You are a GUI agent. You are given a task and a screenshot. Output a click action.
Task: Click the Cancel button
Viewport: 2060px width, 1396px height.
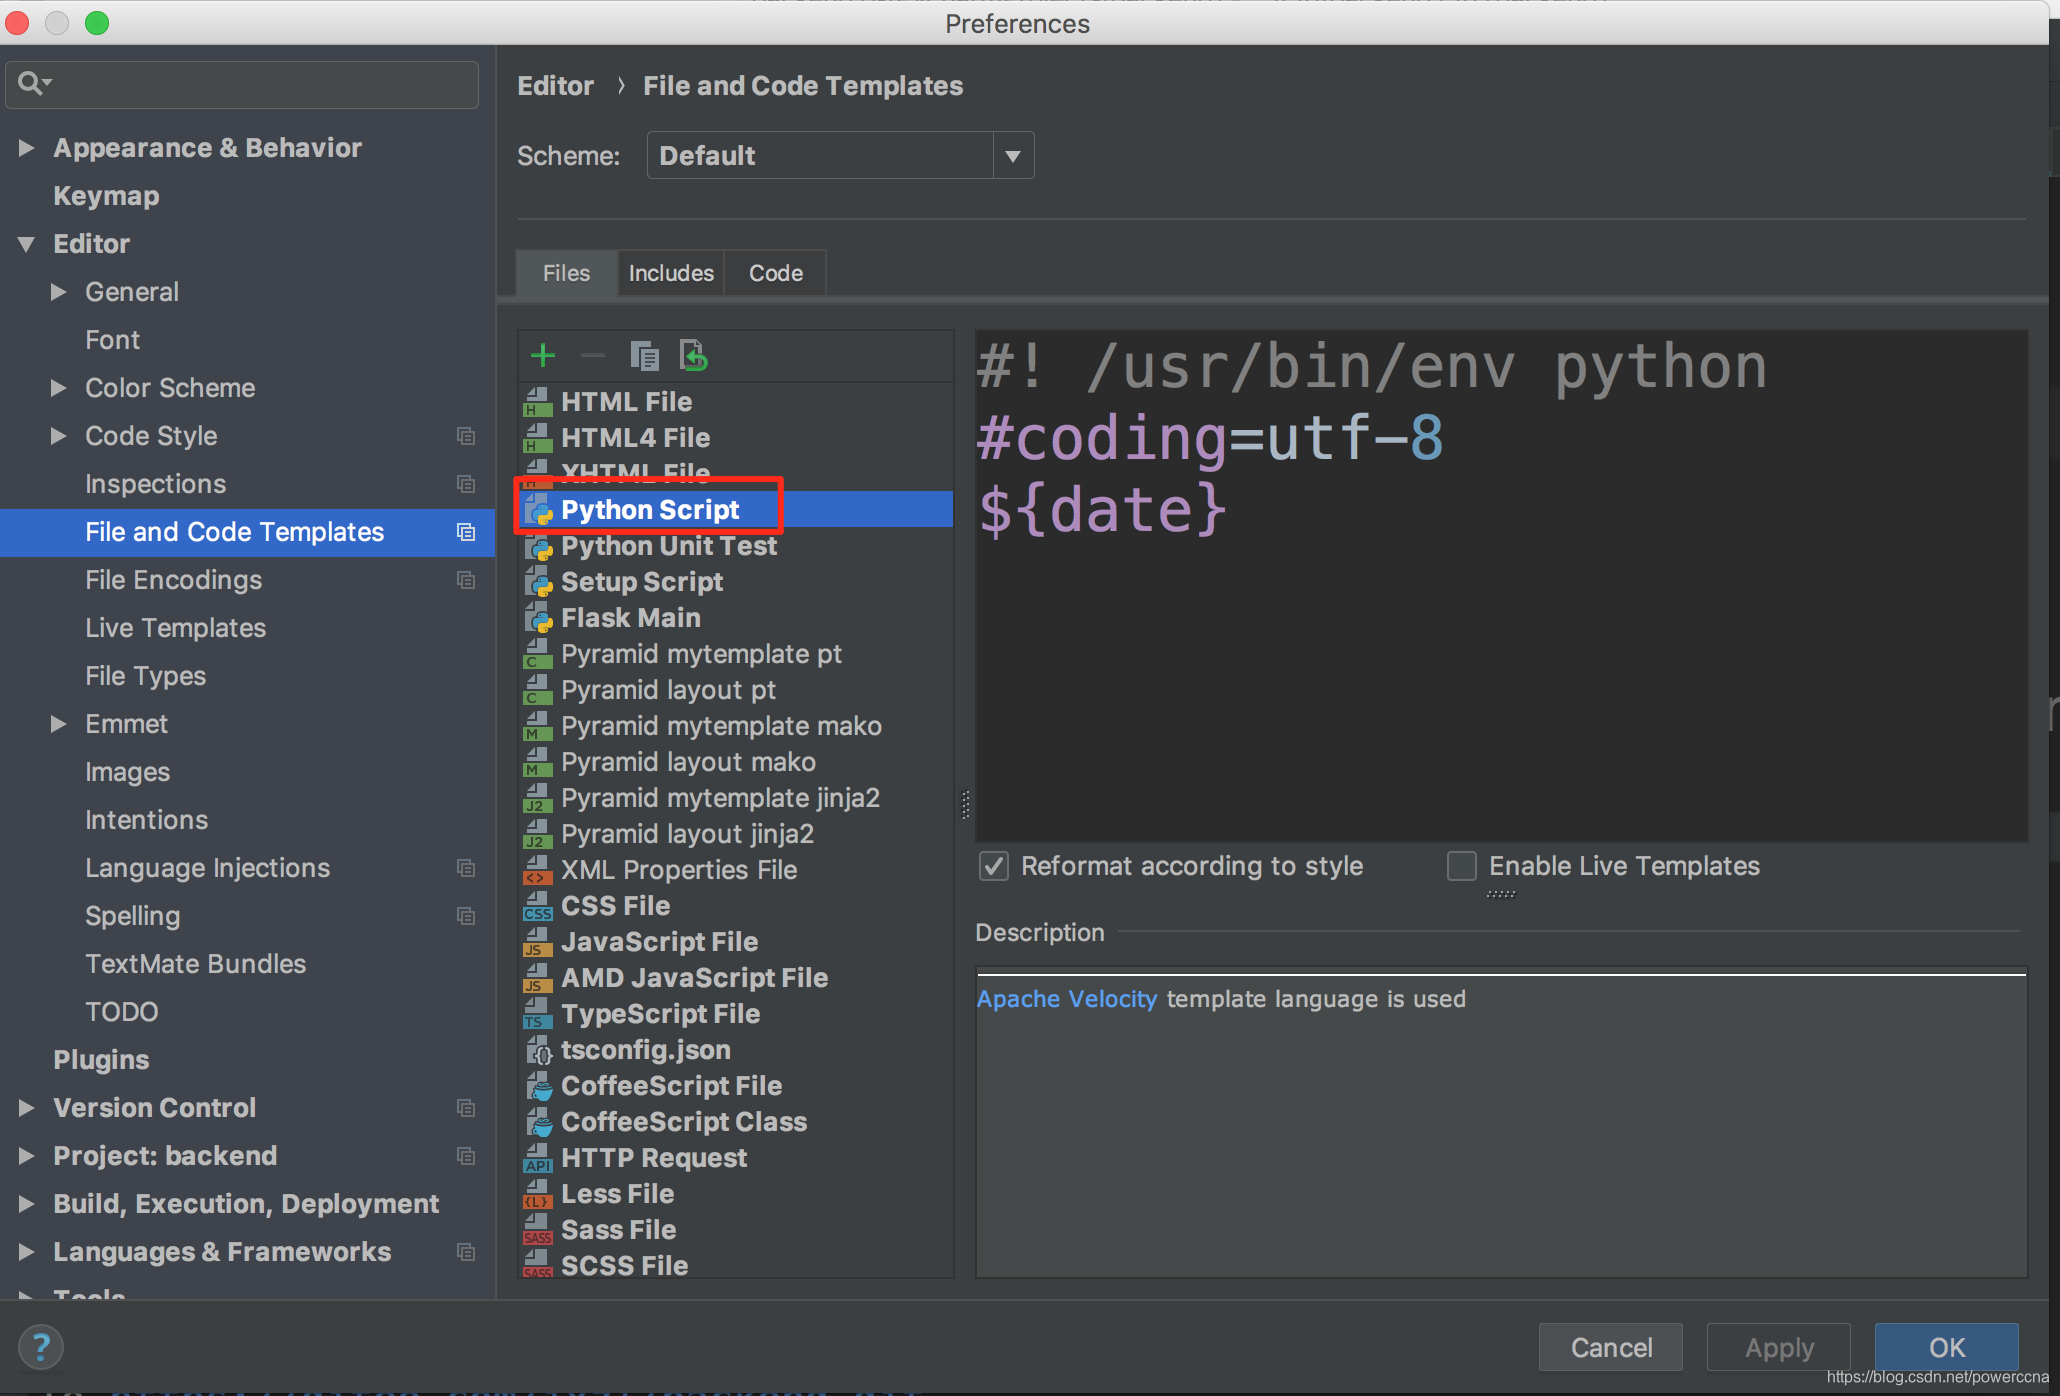pyautogui.click(x=1610, y=1347)
